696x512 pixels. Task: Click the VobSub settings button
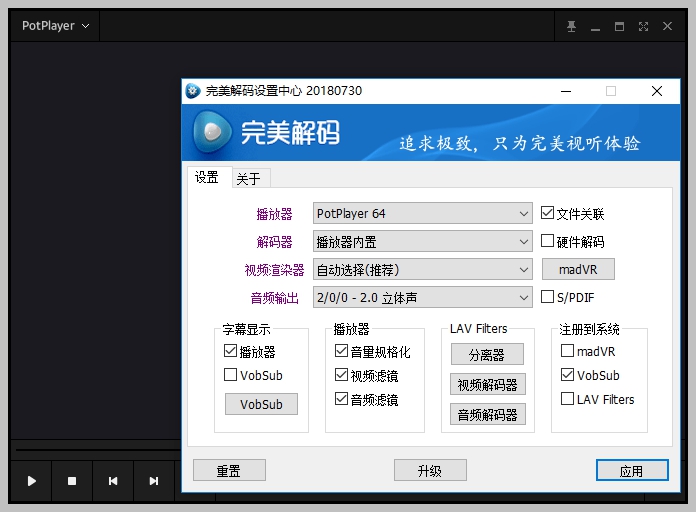click(261, 404)
